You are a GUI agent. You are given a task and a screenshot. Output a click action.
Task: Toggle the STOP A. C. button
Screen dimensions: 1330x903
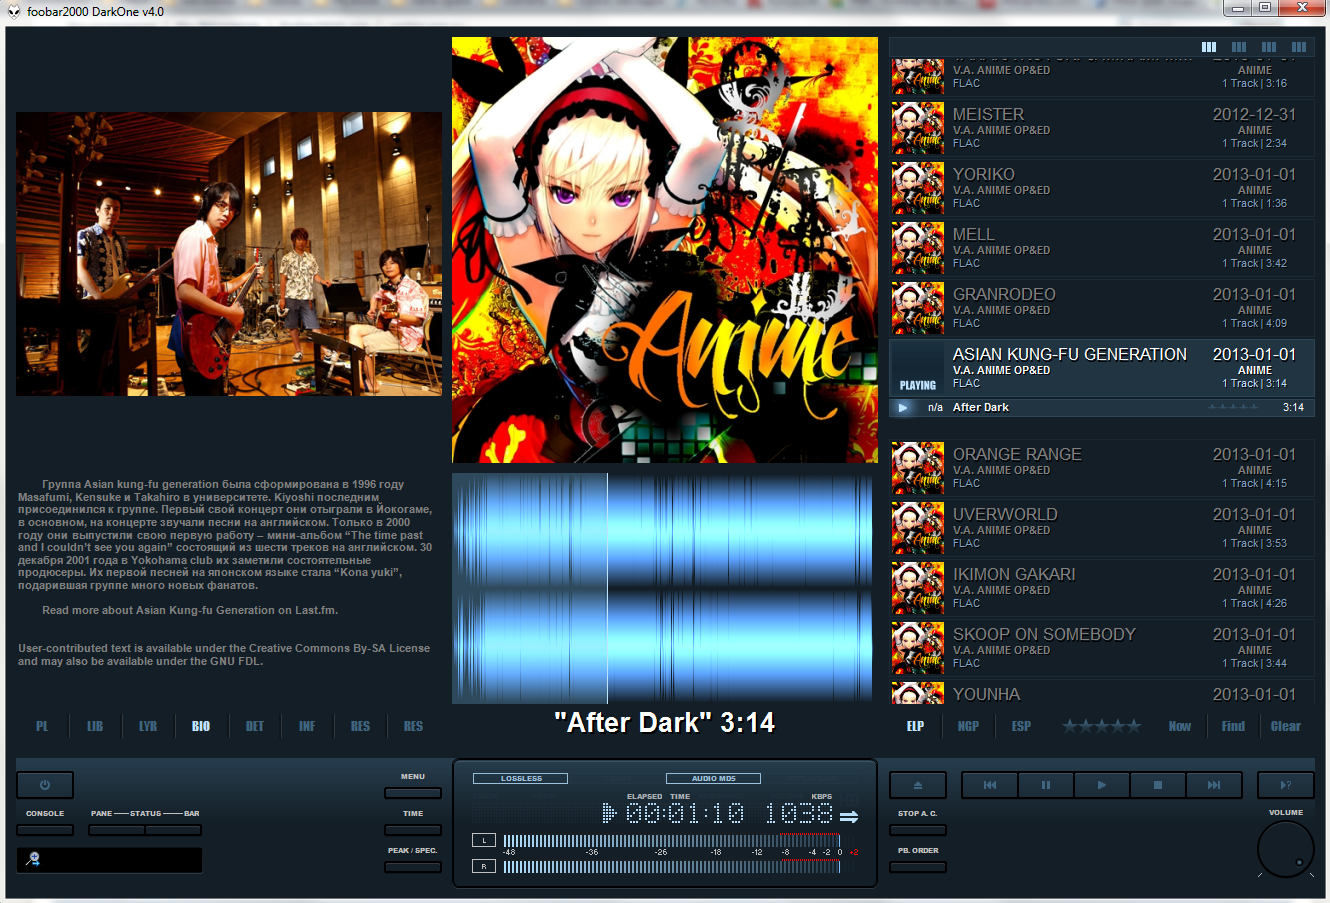917,829
